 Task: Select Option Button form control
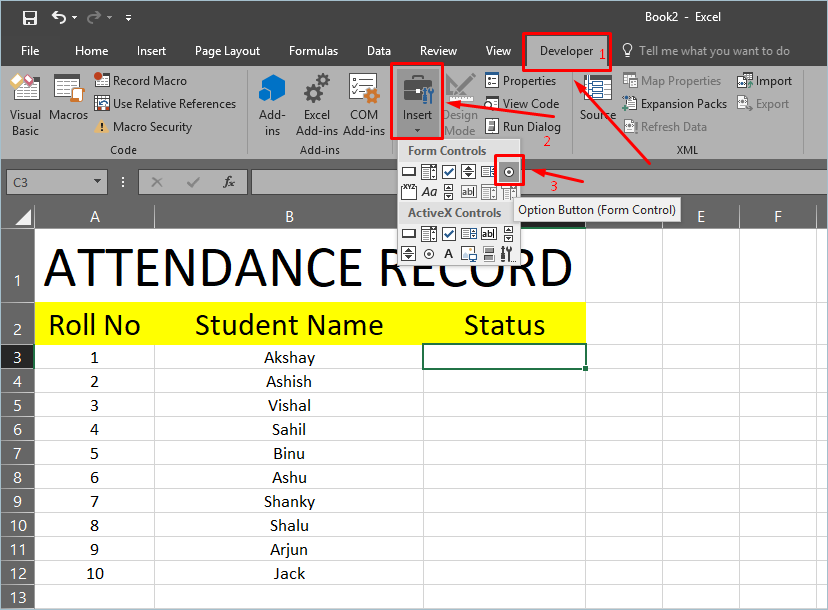click(509, 172)
